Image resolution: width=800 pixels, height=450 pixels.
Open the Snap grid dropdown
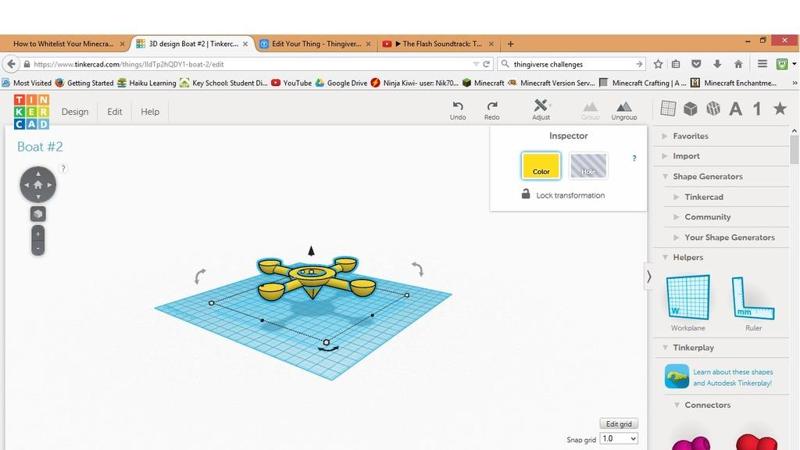point(618,439)
